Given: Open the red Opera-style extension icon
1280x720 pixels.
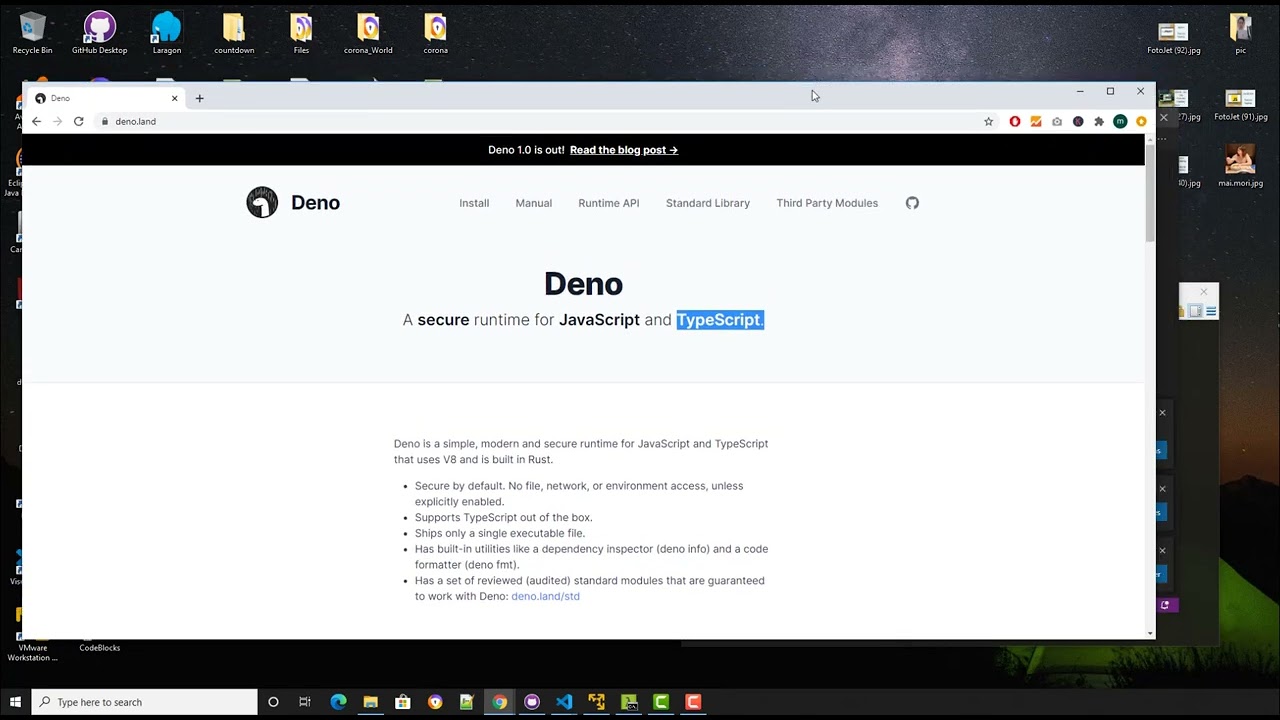Looking at the screenshot, I should pos(1015,122).
